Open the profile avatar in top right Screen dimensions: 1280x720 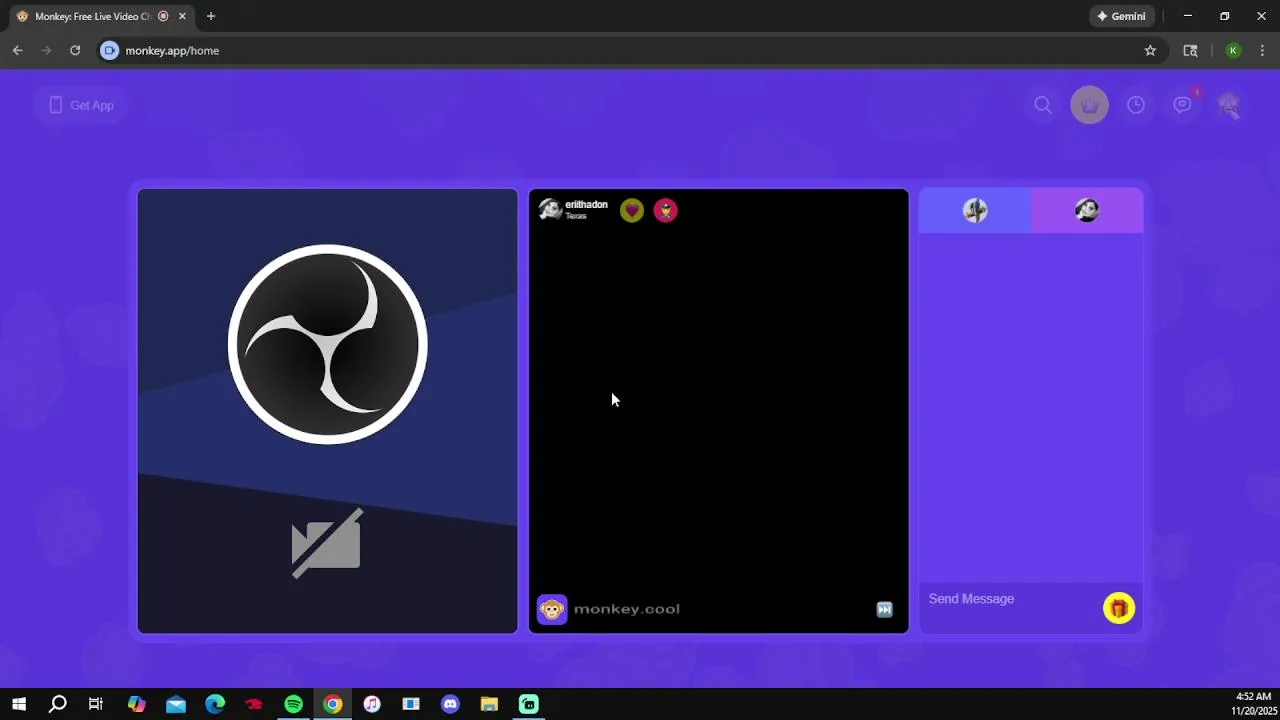pos(1229,105)
